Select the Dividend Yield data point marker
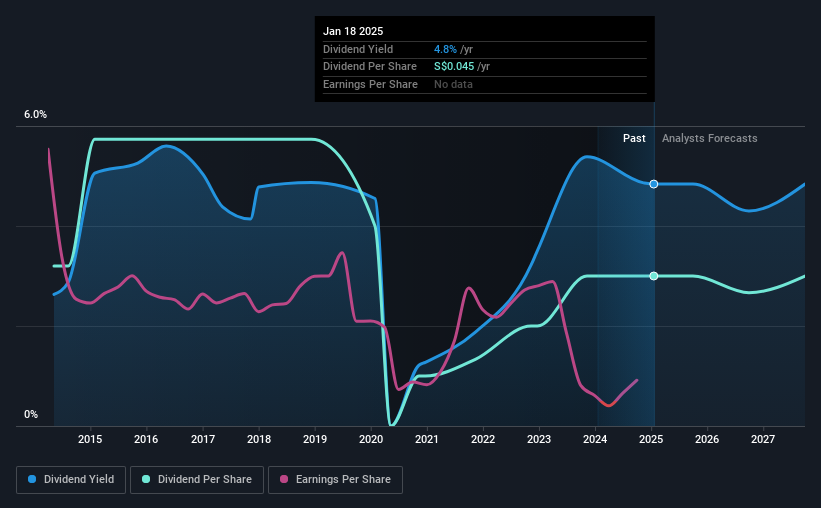Screen dimensions: 821x508 tap(653, 184)
